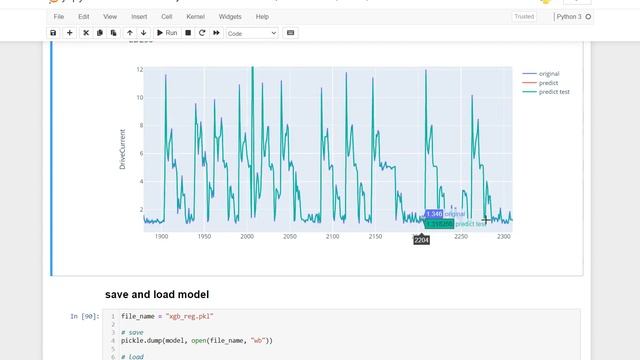Open the View menu
The height and width of the screenshot is (360, 640).
tap(110, 17)
